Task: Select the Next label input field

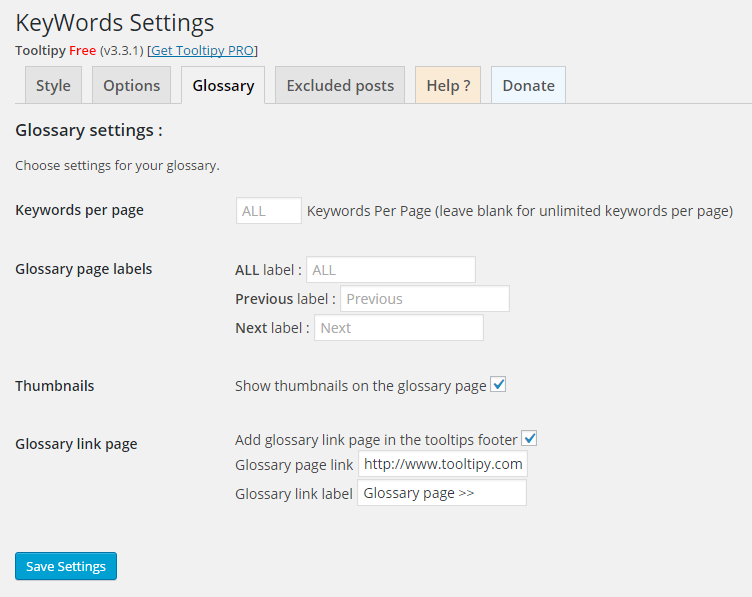Action: [398, 328]
